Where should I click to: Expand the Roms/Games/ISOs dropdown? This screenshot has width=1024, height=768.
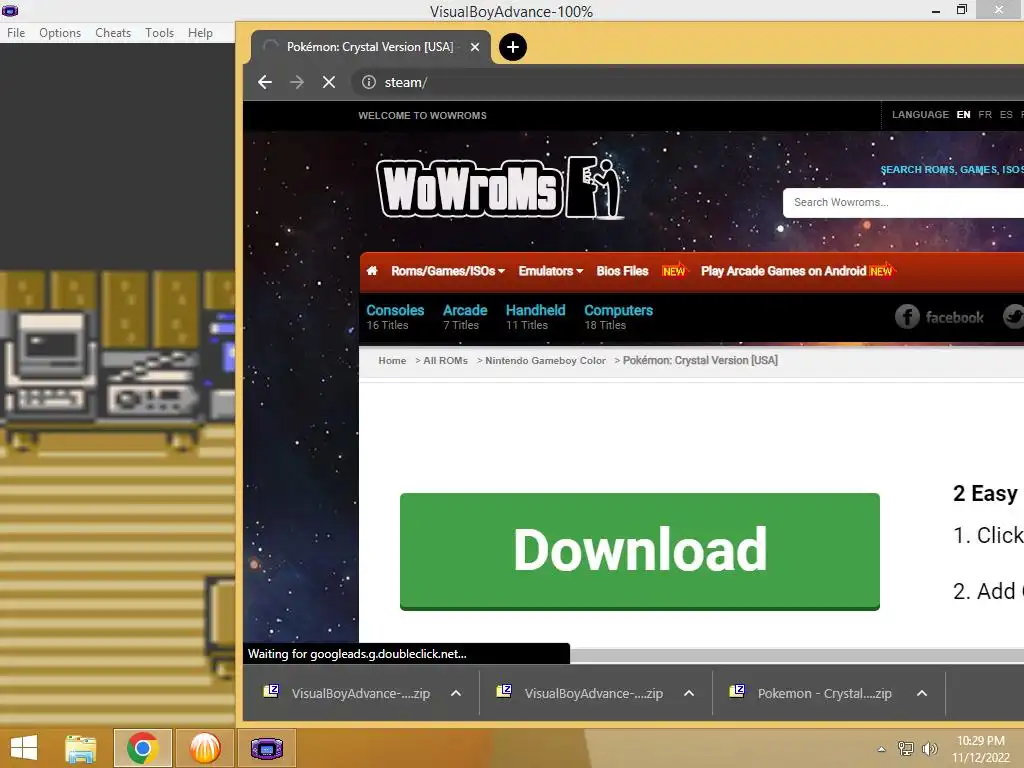click(448, 271)
